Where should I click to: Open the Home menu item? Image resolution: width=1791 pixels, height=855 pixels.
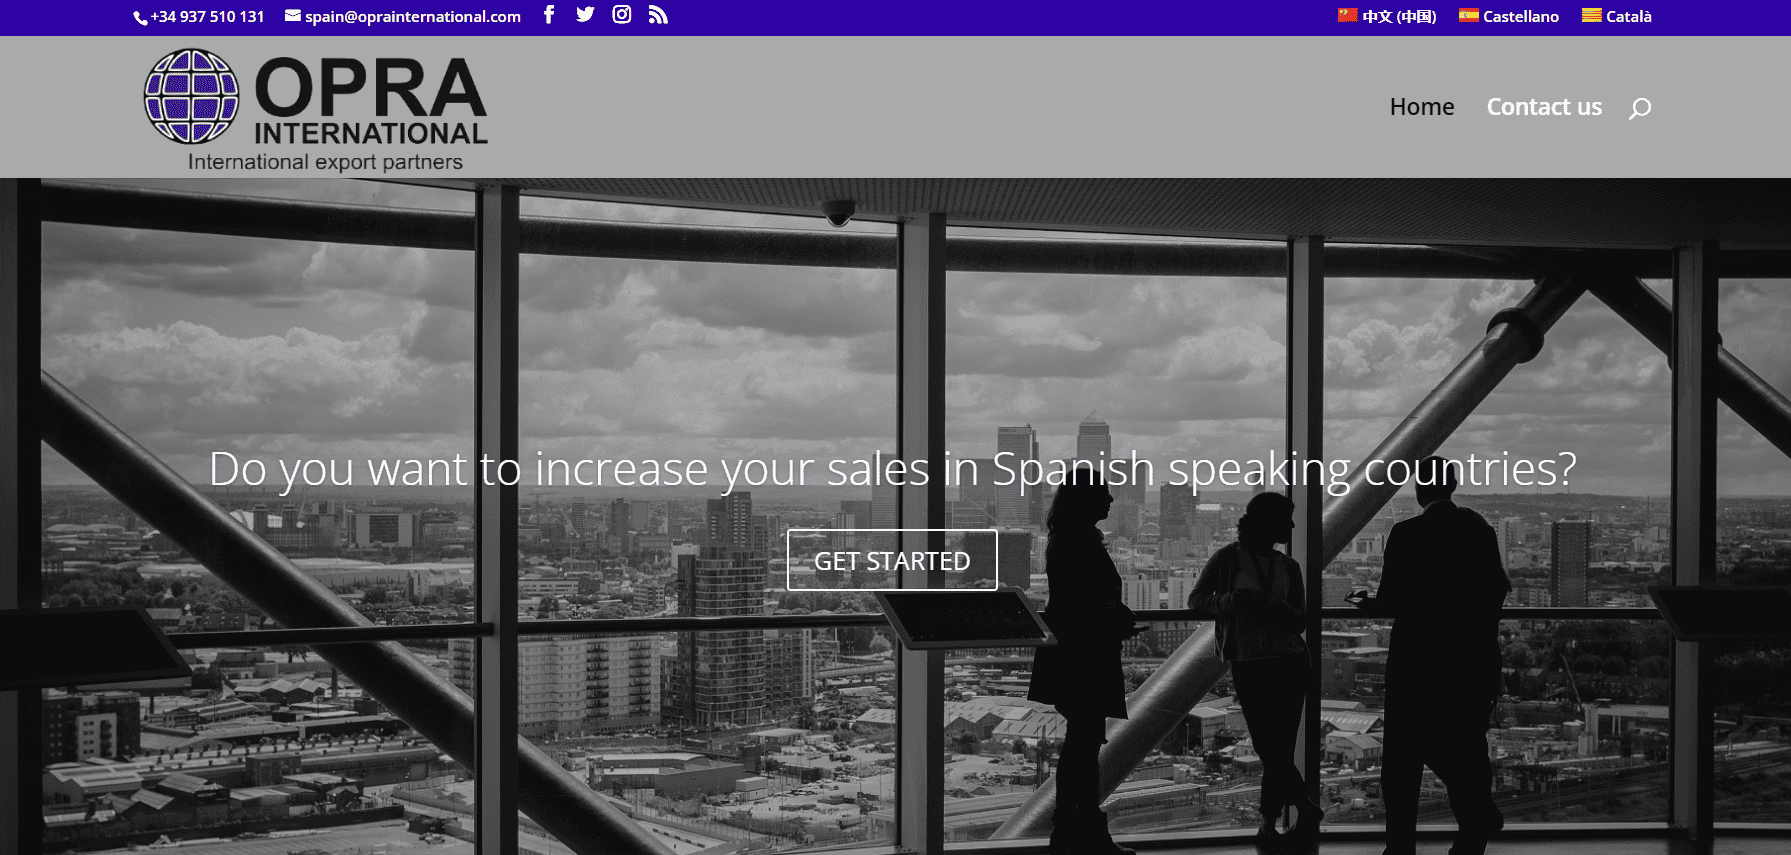pyautogui.click(x=1422, y=107)
